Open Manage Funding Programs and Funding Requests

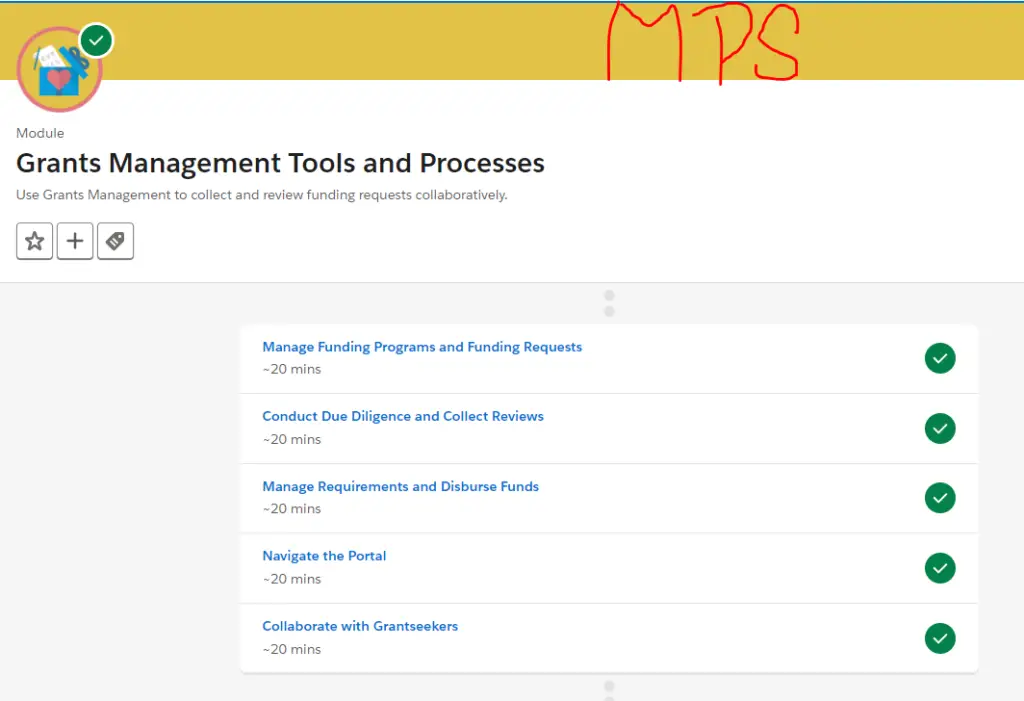point(422,346)
